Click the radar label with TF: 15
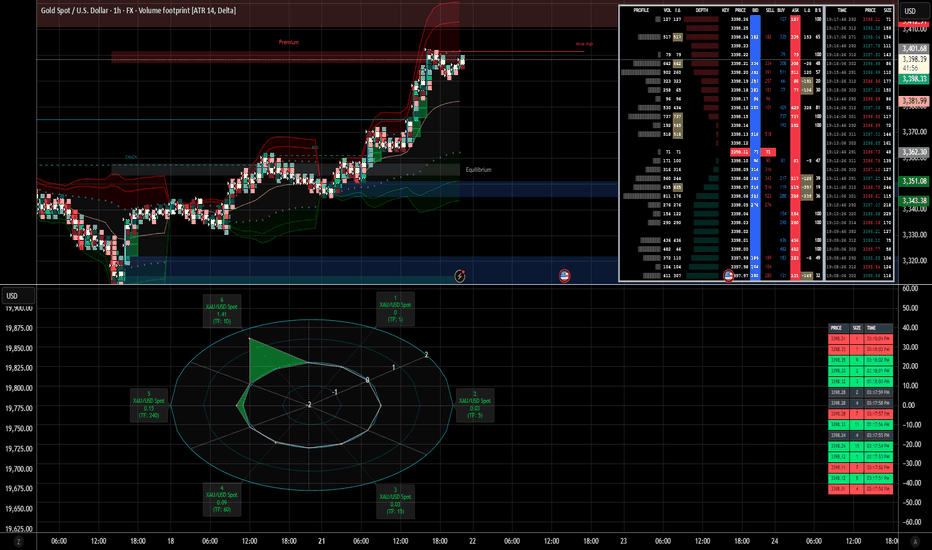 [395, 501]
